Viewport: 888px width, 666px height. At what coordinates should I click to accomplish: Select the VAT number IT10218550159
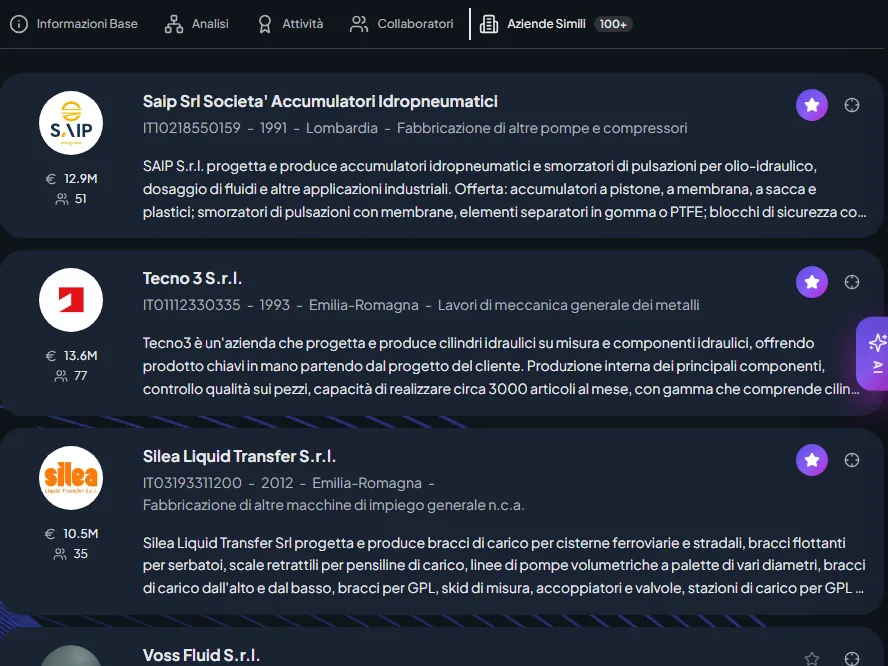point(191,128)
